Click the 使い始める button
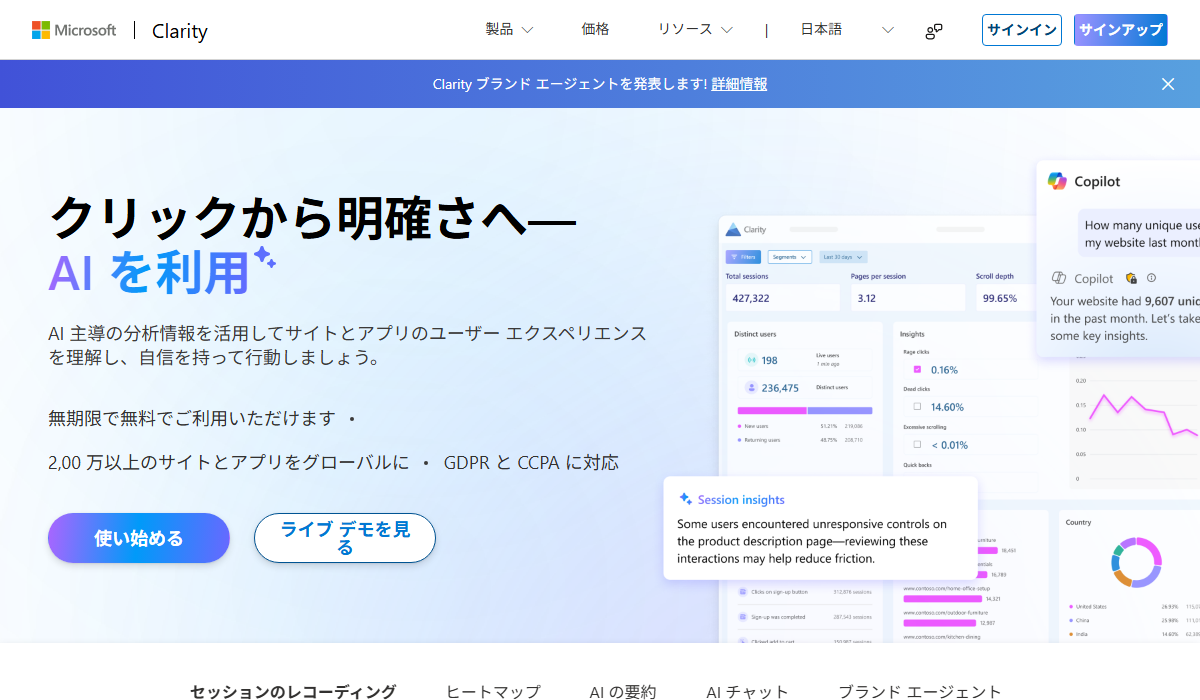Viewport: 1200px width, 700px height. (138, 537)
